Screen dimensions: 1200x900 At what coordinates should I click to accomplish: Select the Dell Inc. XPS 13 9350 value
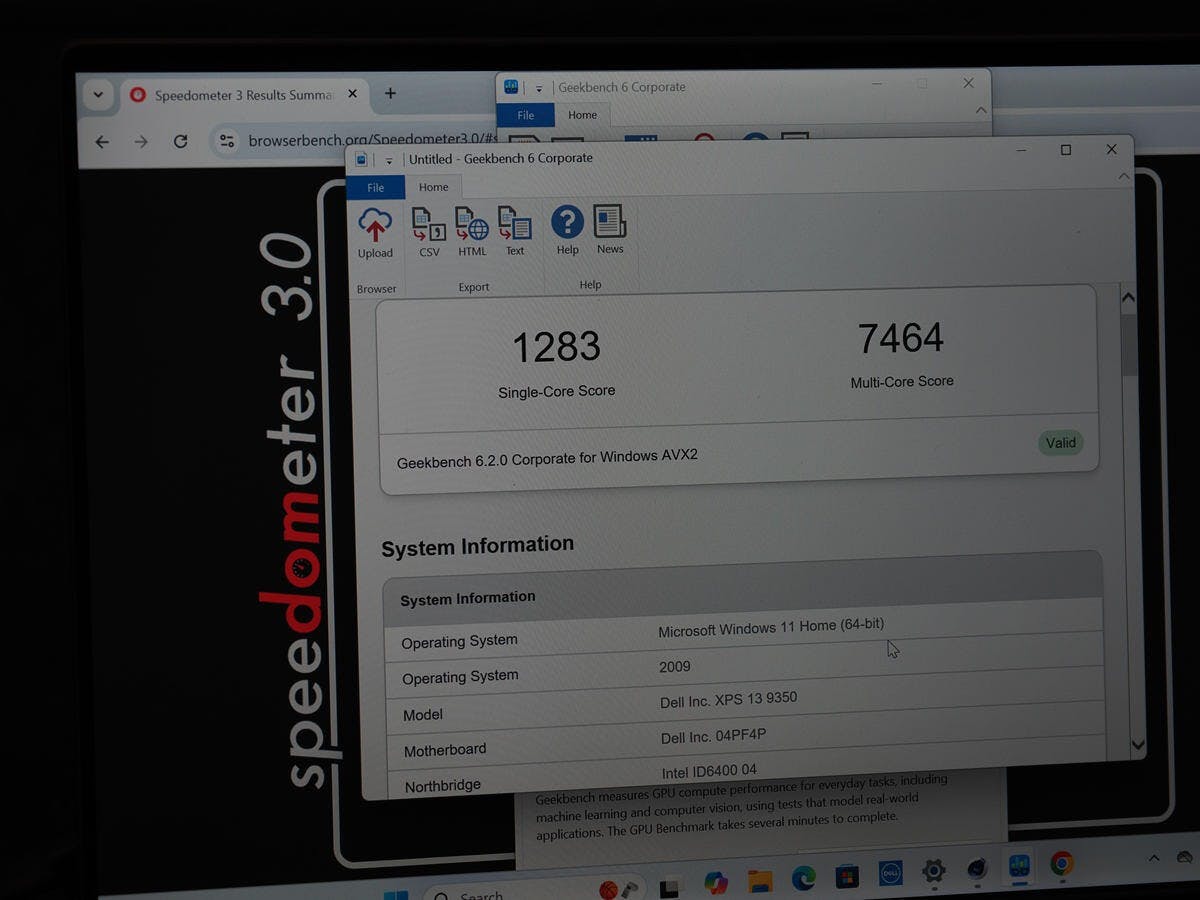(x=728, y=700)
